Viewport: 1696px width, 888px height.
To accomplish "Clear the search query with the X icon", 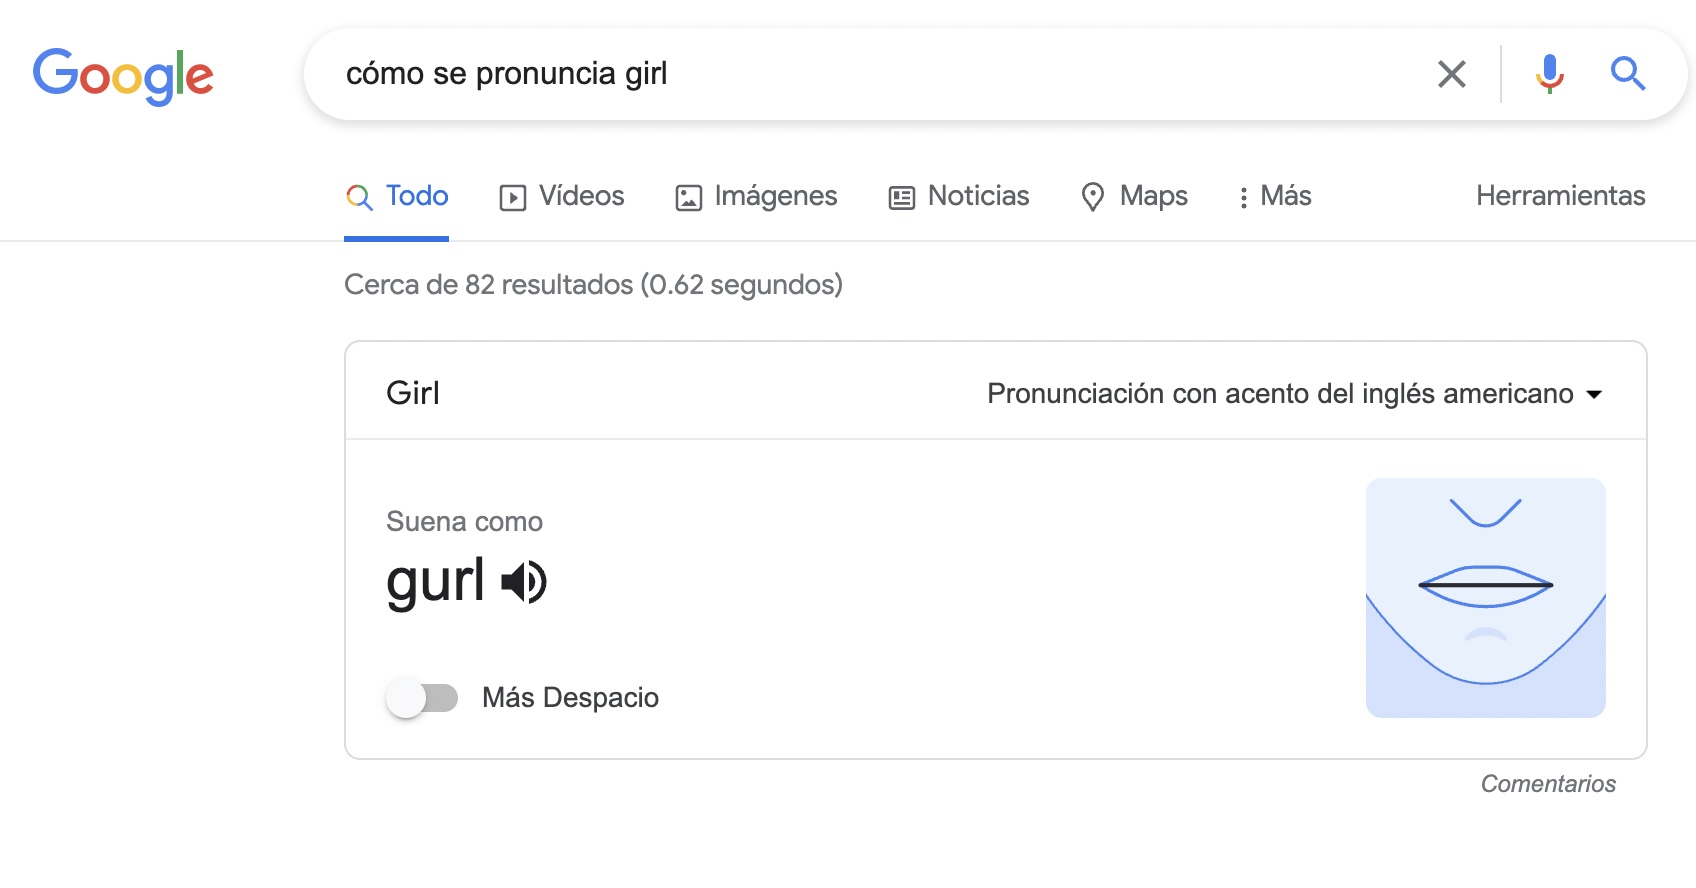I will tap(1452, 73).
